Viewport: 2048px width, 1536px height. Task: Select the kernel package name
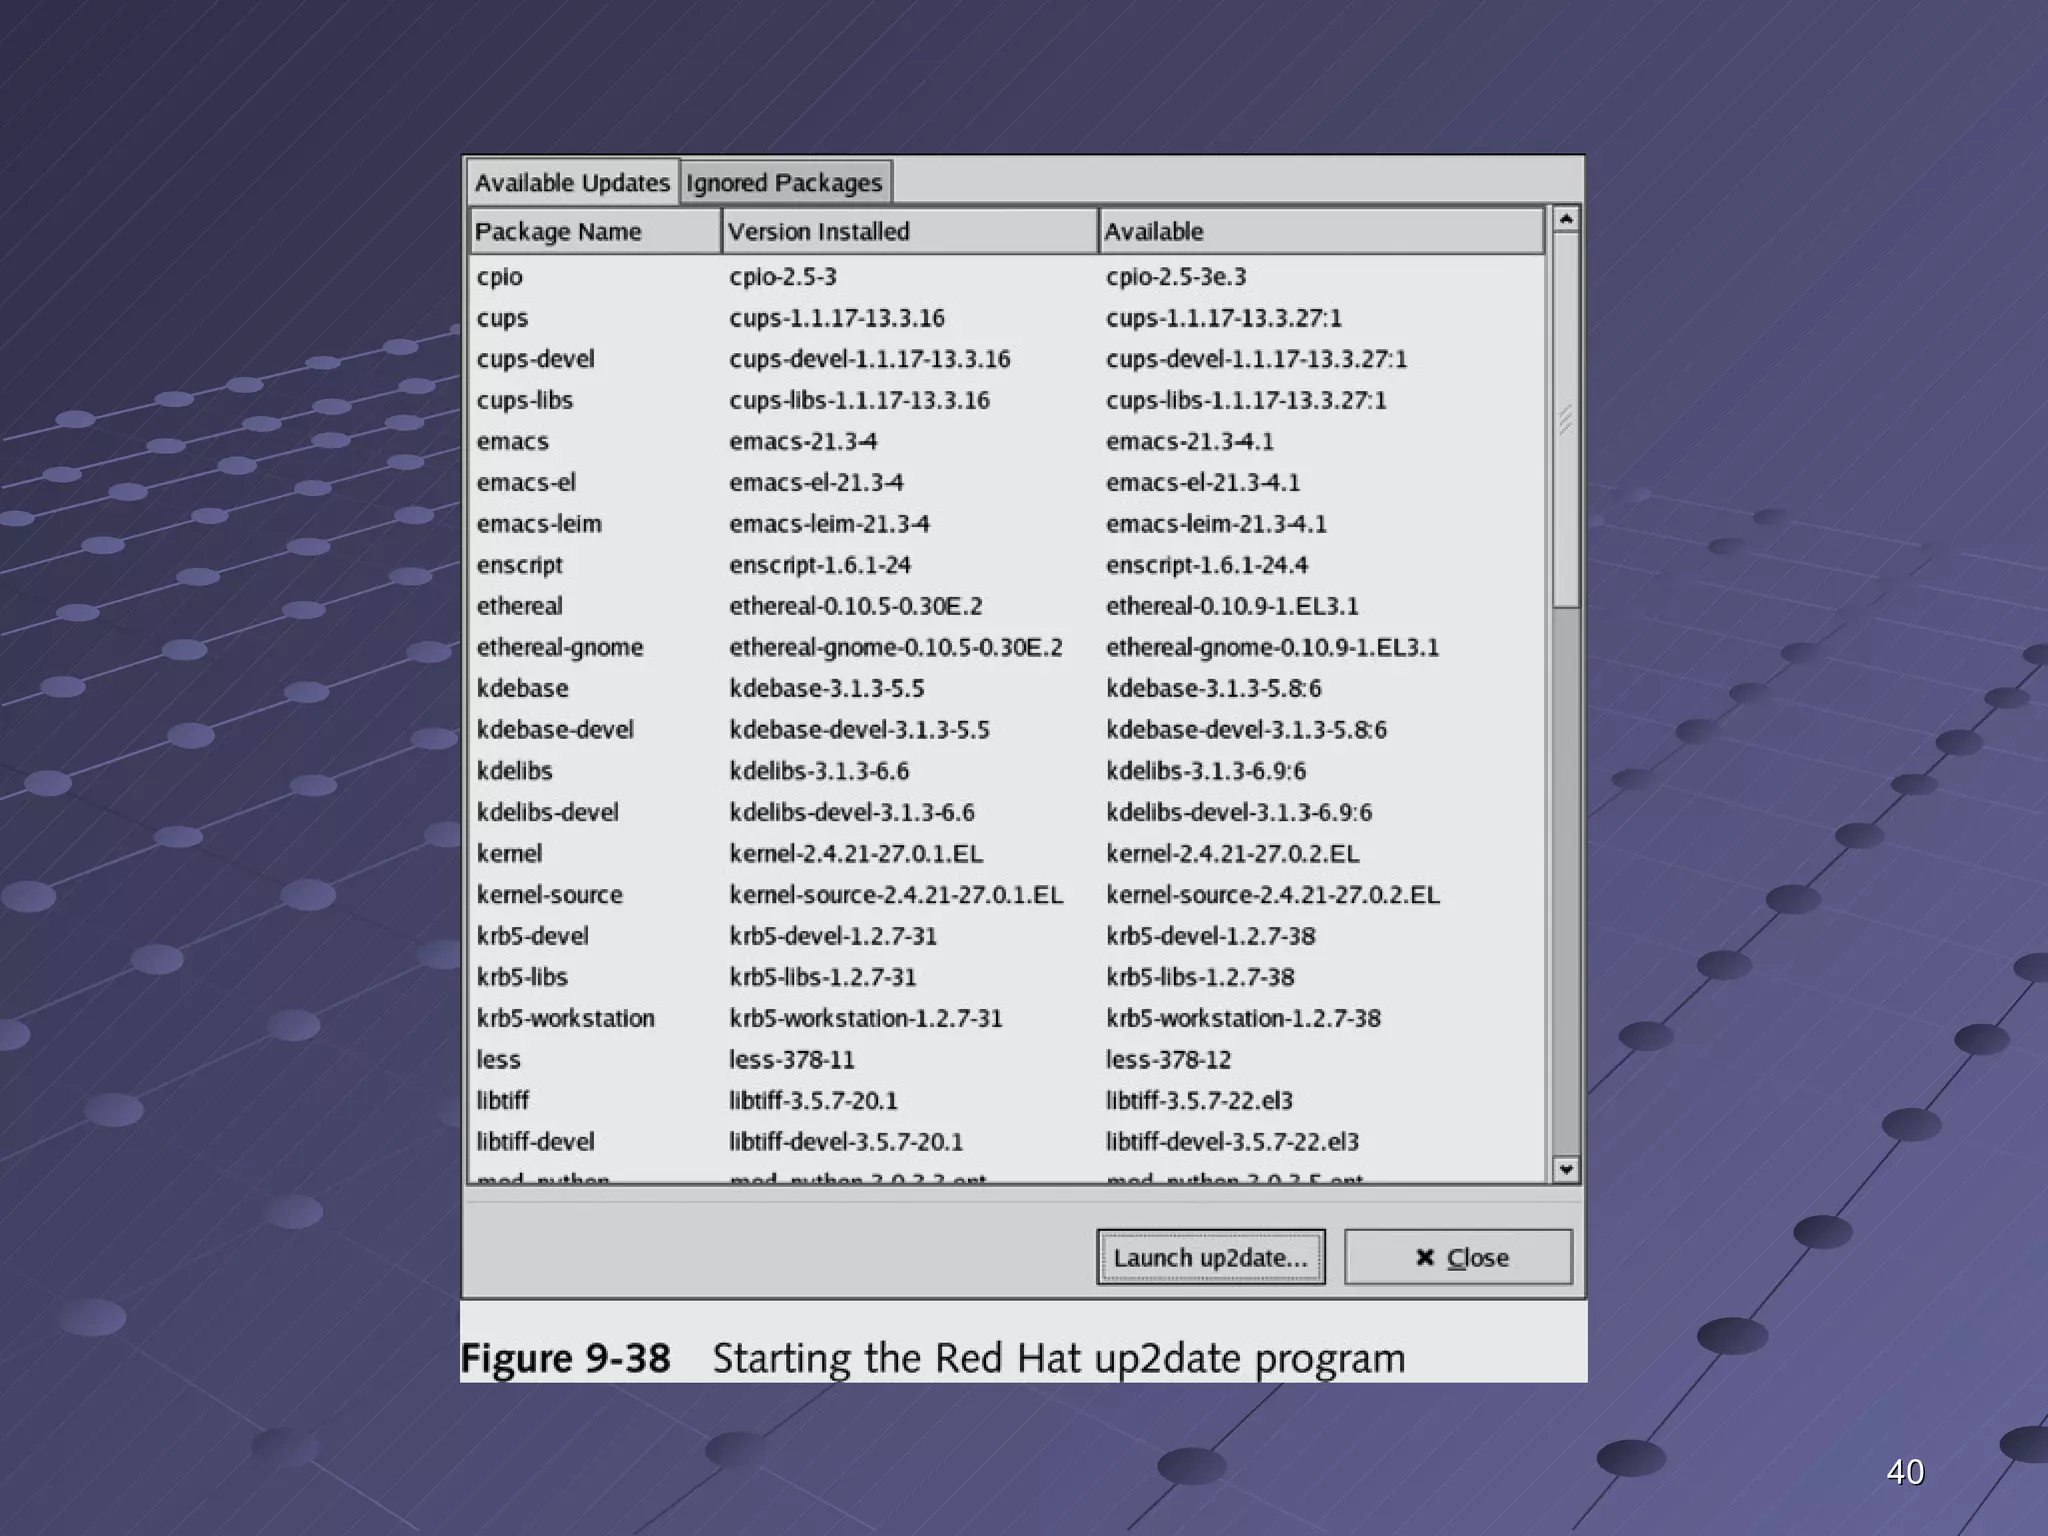coord(509,853)
